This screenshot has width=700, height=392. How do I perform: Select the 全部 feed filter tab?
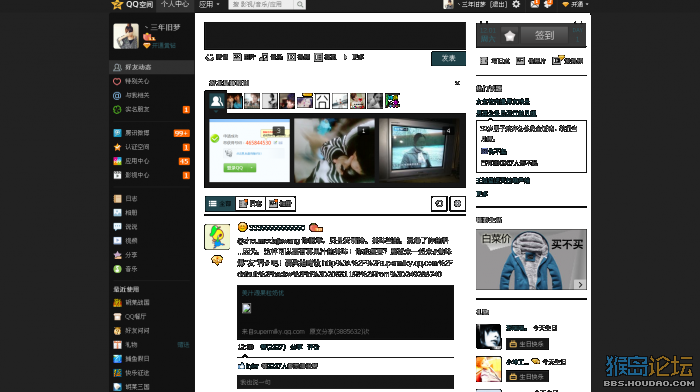click(220, 204)
